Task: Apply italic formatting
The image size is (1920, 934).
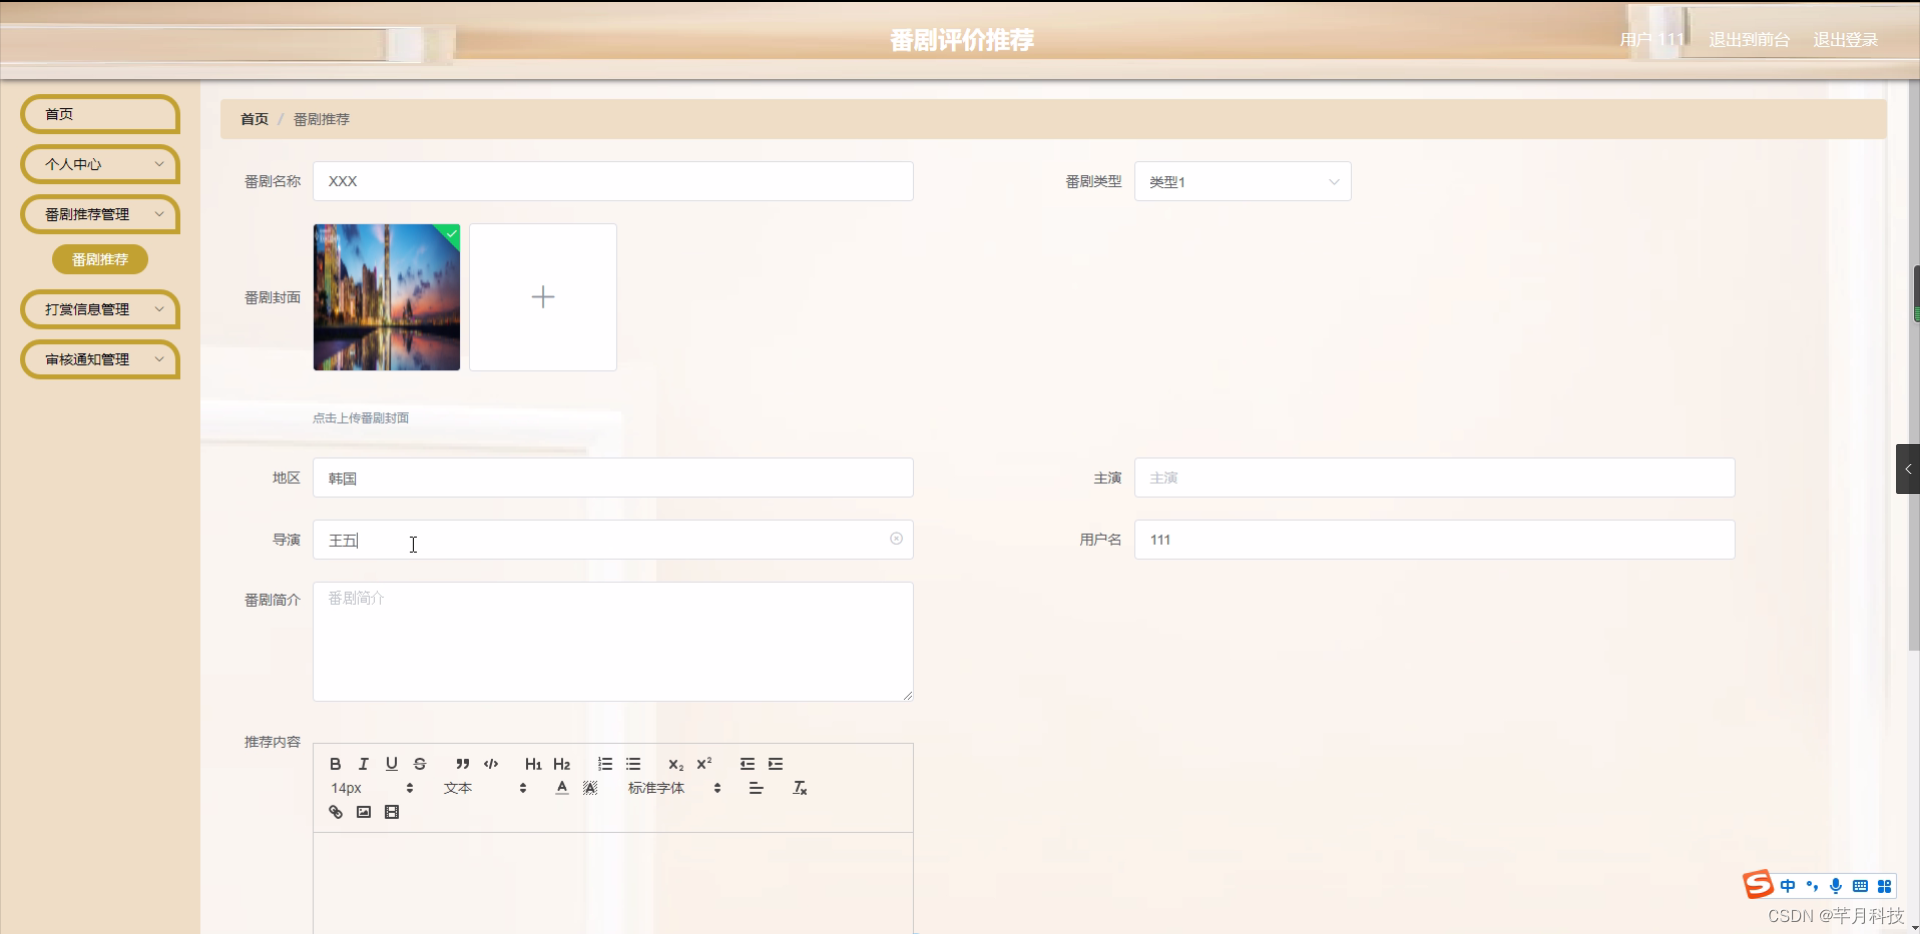Action: (363, 764)
